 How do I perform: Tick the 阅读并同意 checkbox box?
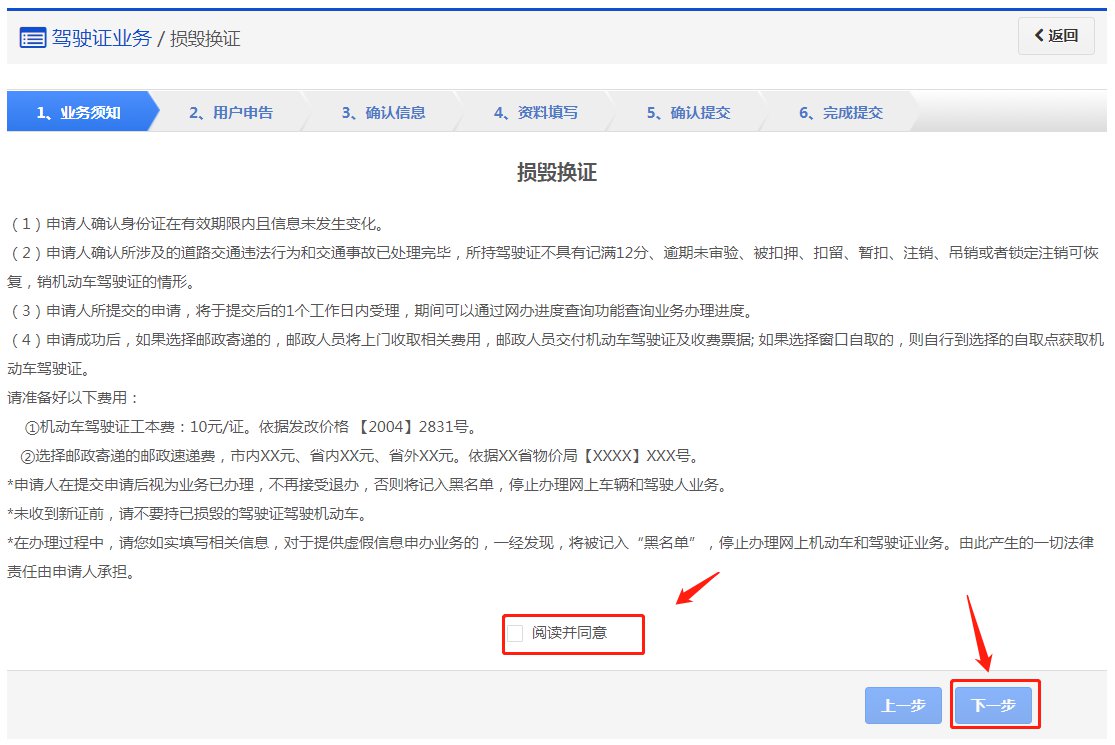[515, 633]
